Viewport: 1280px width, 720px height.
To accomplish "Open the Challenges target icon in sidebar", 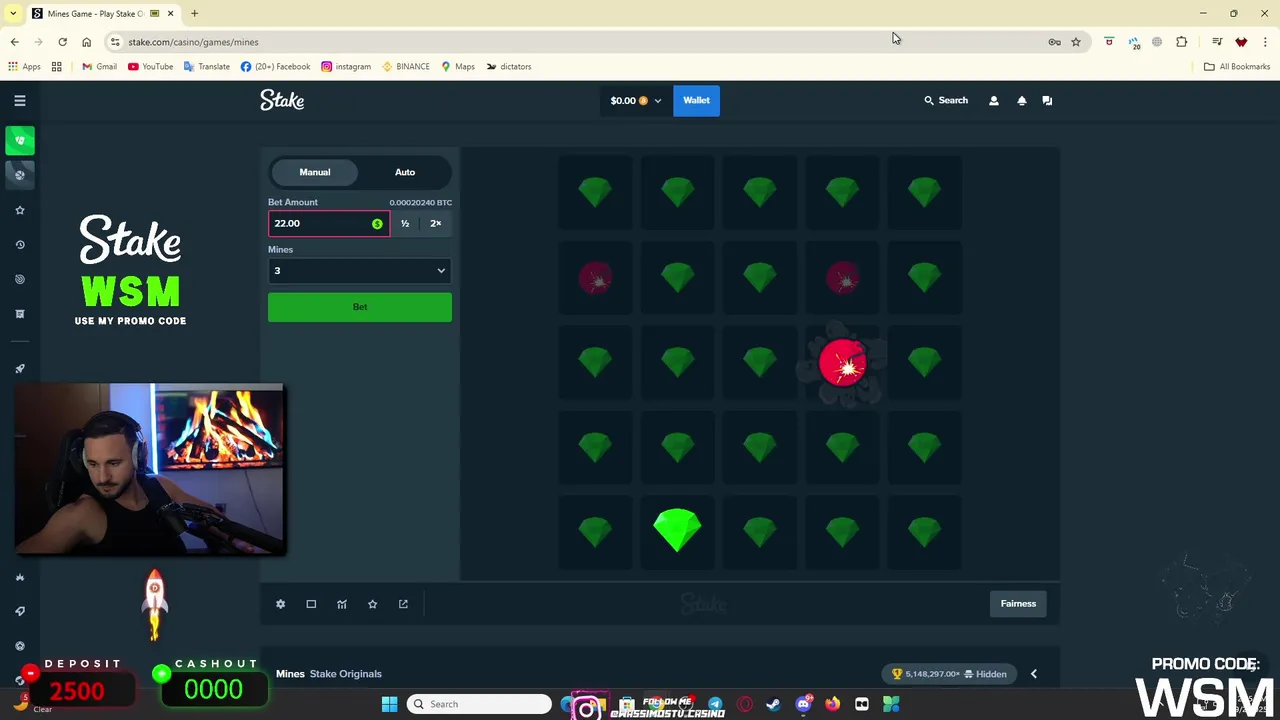I will pos(19,279).
